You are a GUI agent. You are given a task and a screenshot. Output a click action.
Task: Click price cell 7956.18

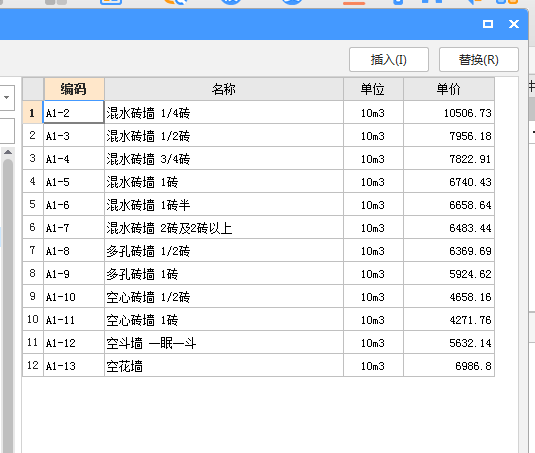[x=449, y=135]
